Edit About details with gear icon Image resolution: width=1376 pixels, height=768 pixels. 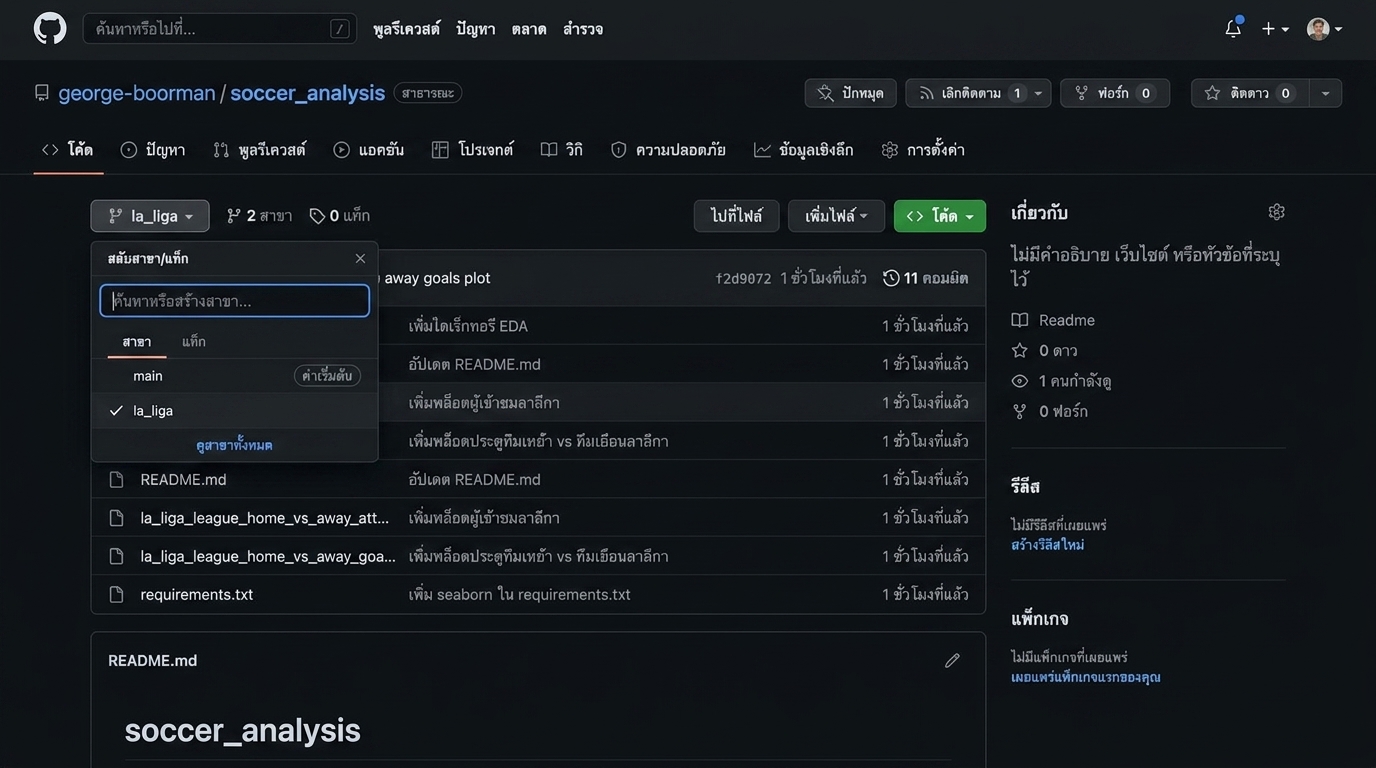pyautogui.click(x=1277, y=212)
